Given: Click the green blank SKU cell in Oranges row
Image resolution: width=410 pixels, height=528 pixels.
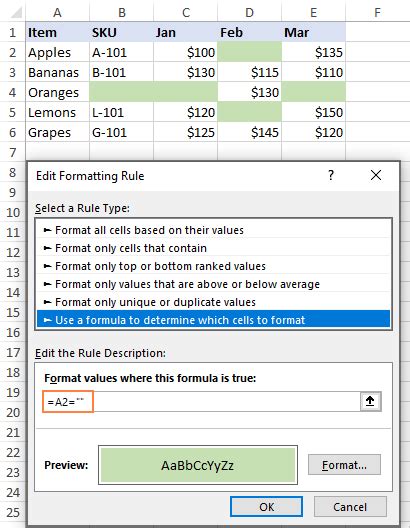Looking at the screenshot, I should point(122,92).
